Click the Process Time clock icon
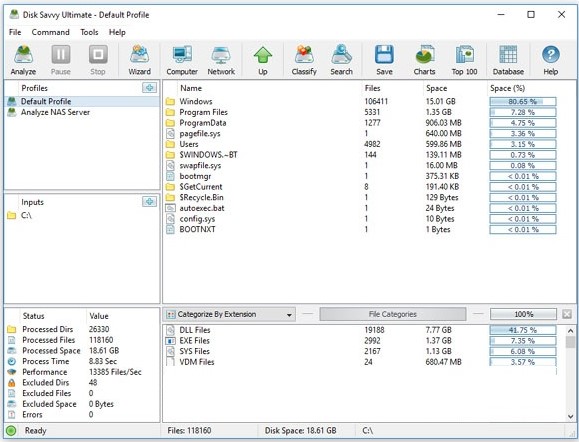The height and width of the screenshot is (442, 579). 12,361
